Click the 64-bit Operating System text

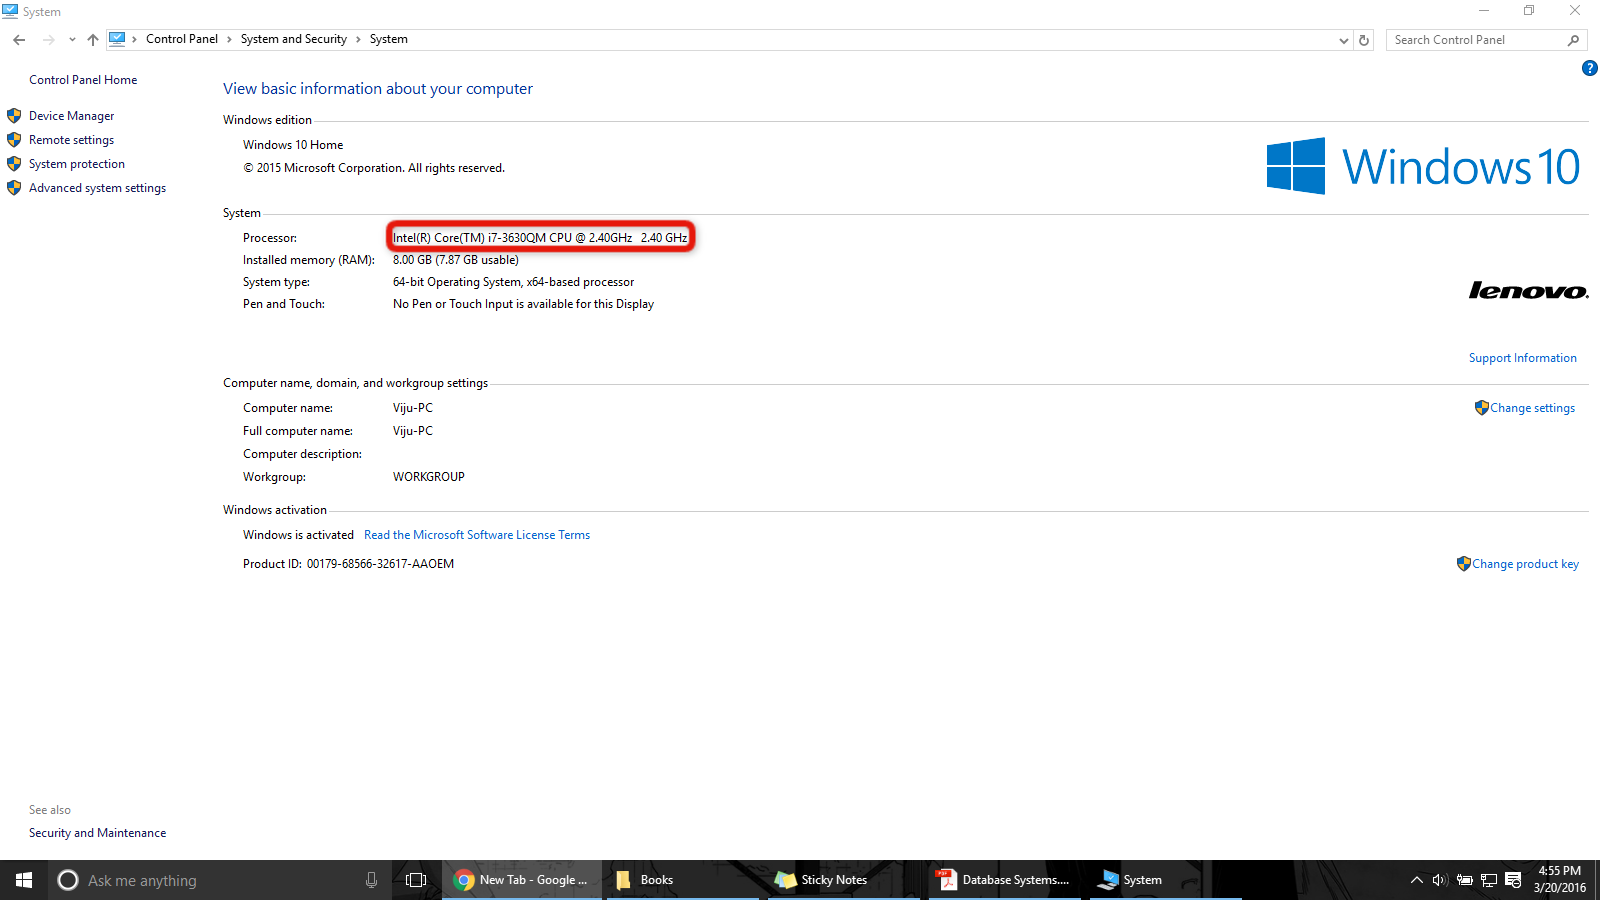click(513, 282)
